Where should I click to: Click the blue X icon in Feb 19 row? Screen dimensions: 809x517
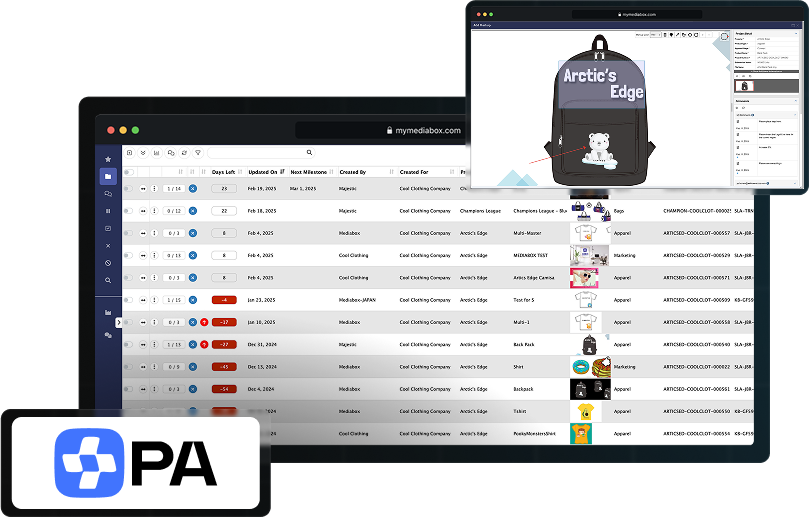pos(193,188)
